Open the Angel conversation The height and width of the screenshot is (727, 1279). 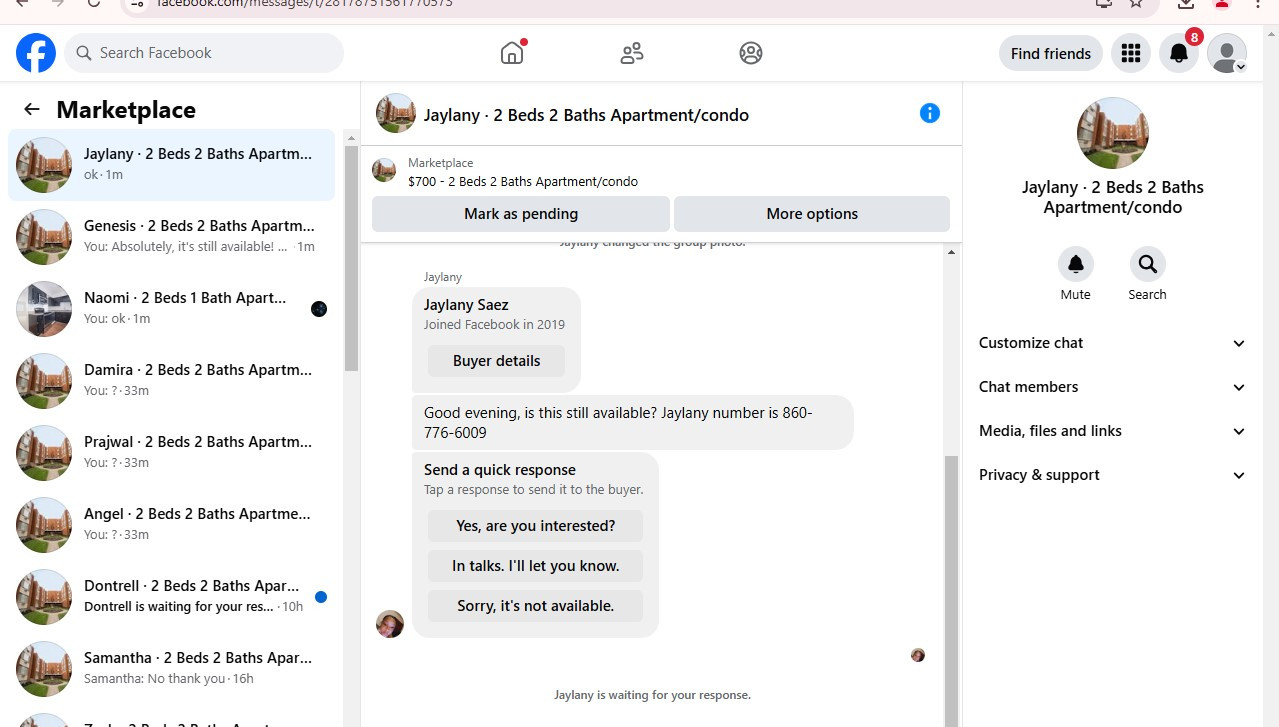pos(172,524)
